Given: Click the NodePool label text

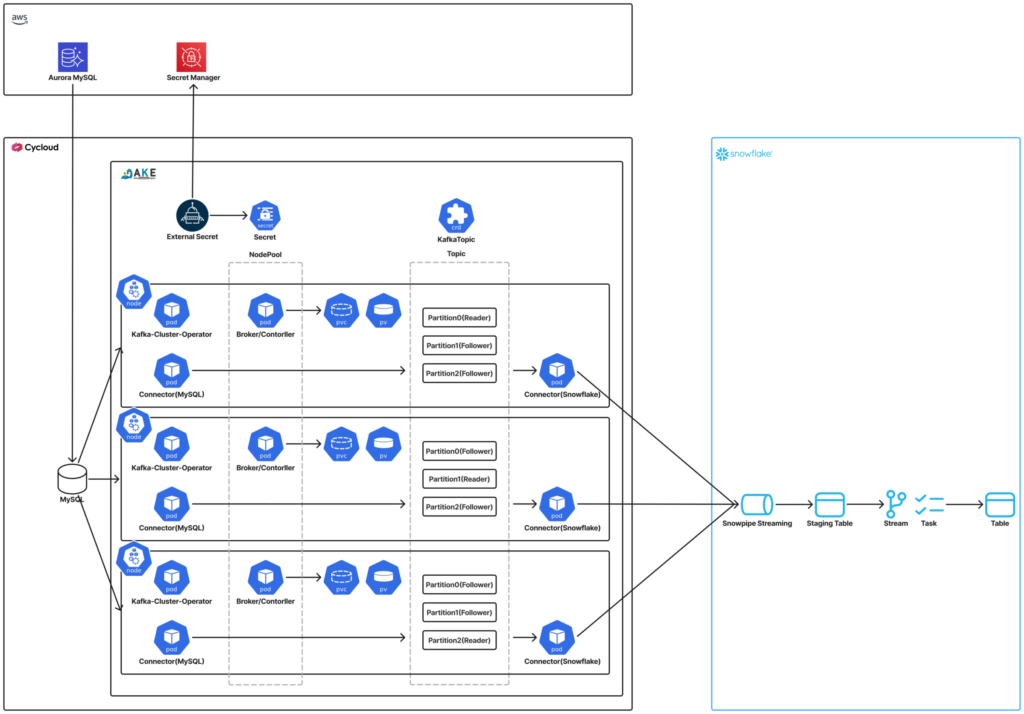Looking at the screenshot, I should tap(265, 254).
